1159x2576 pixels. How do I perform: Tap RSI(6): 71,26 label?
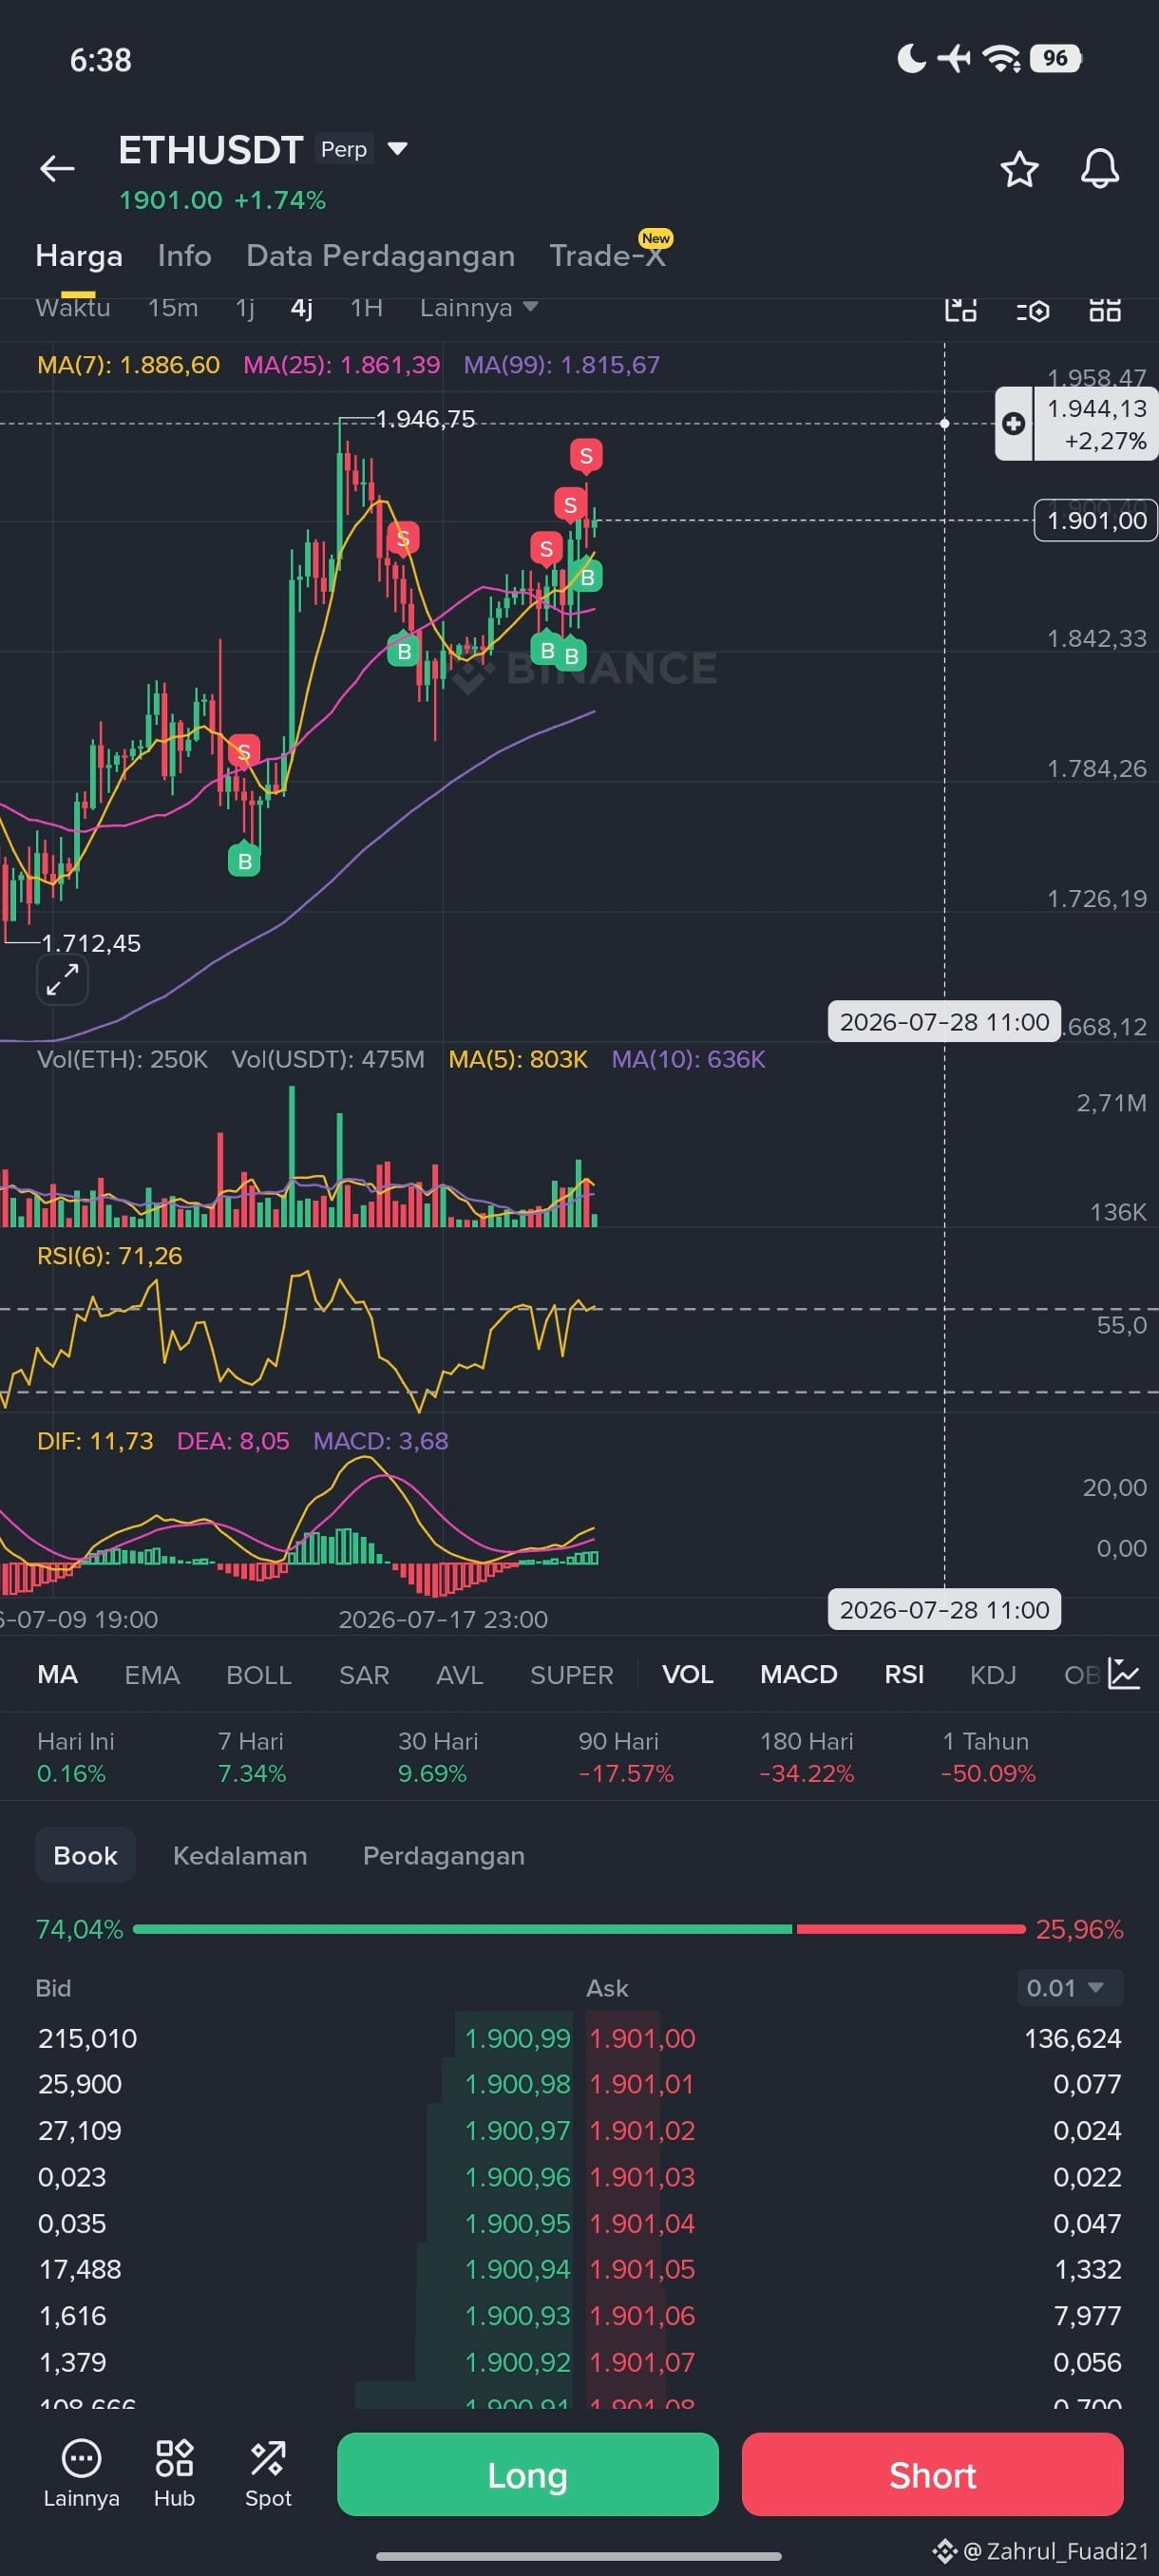(x=109, y=1256)
